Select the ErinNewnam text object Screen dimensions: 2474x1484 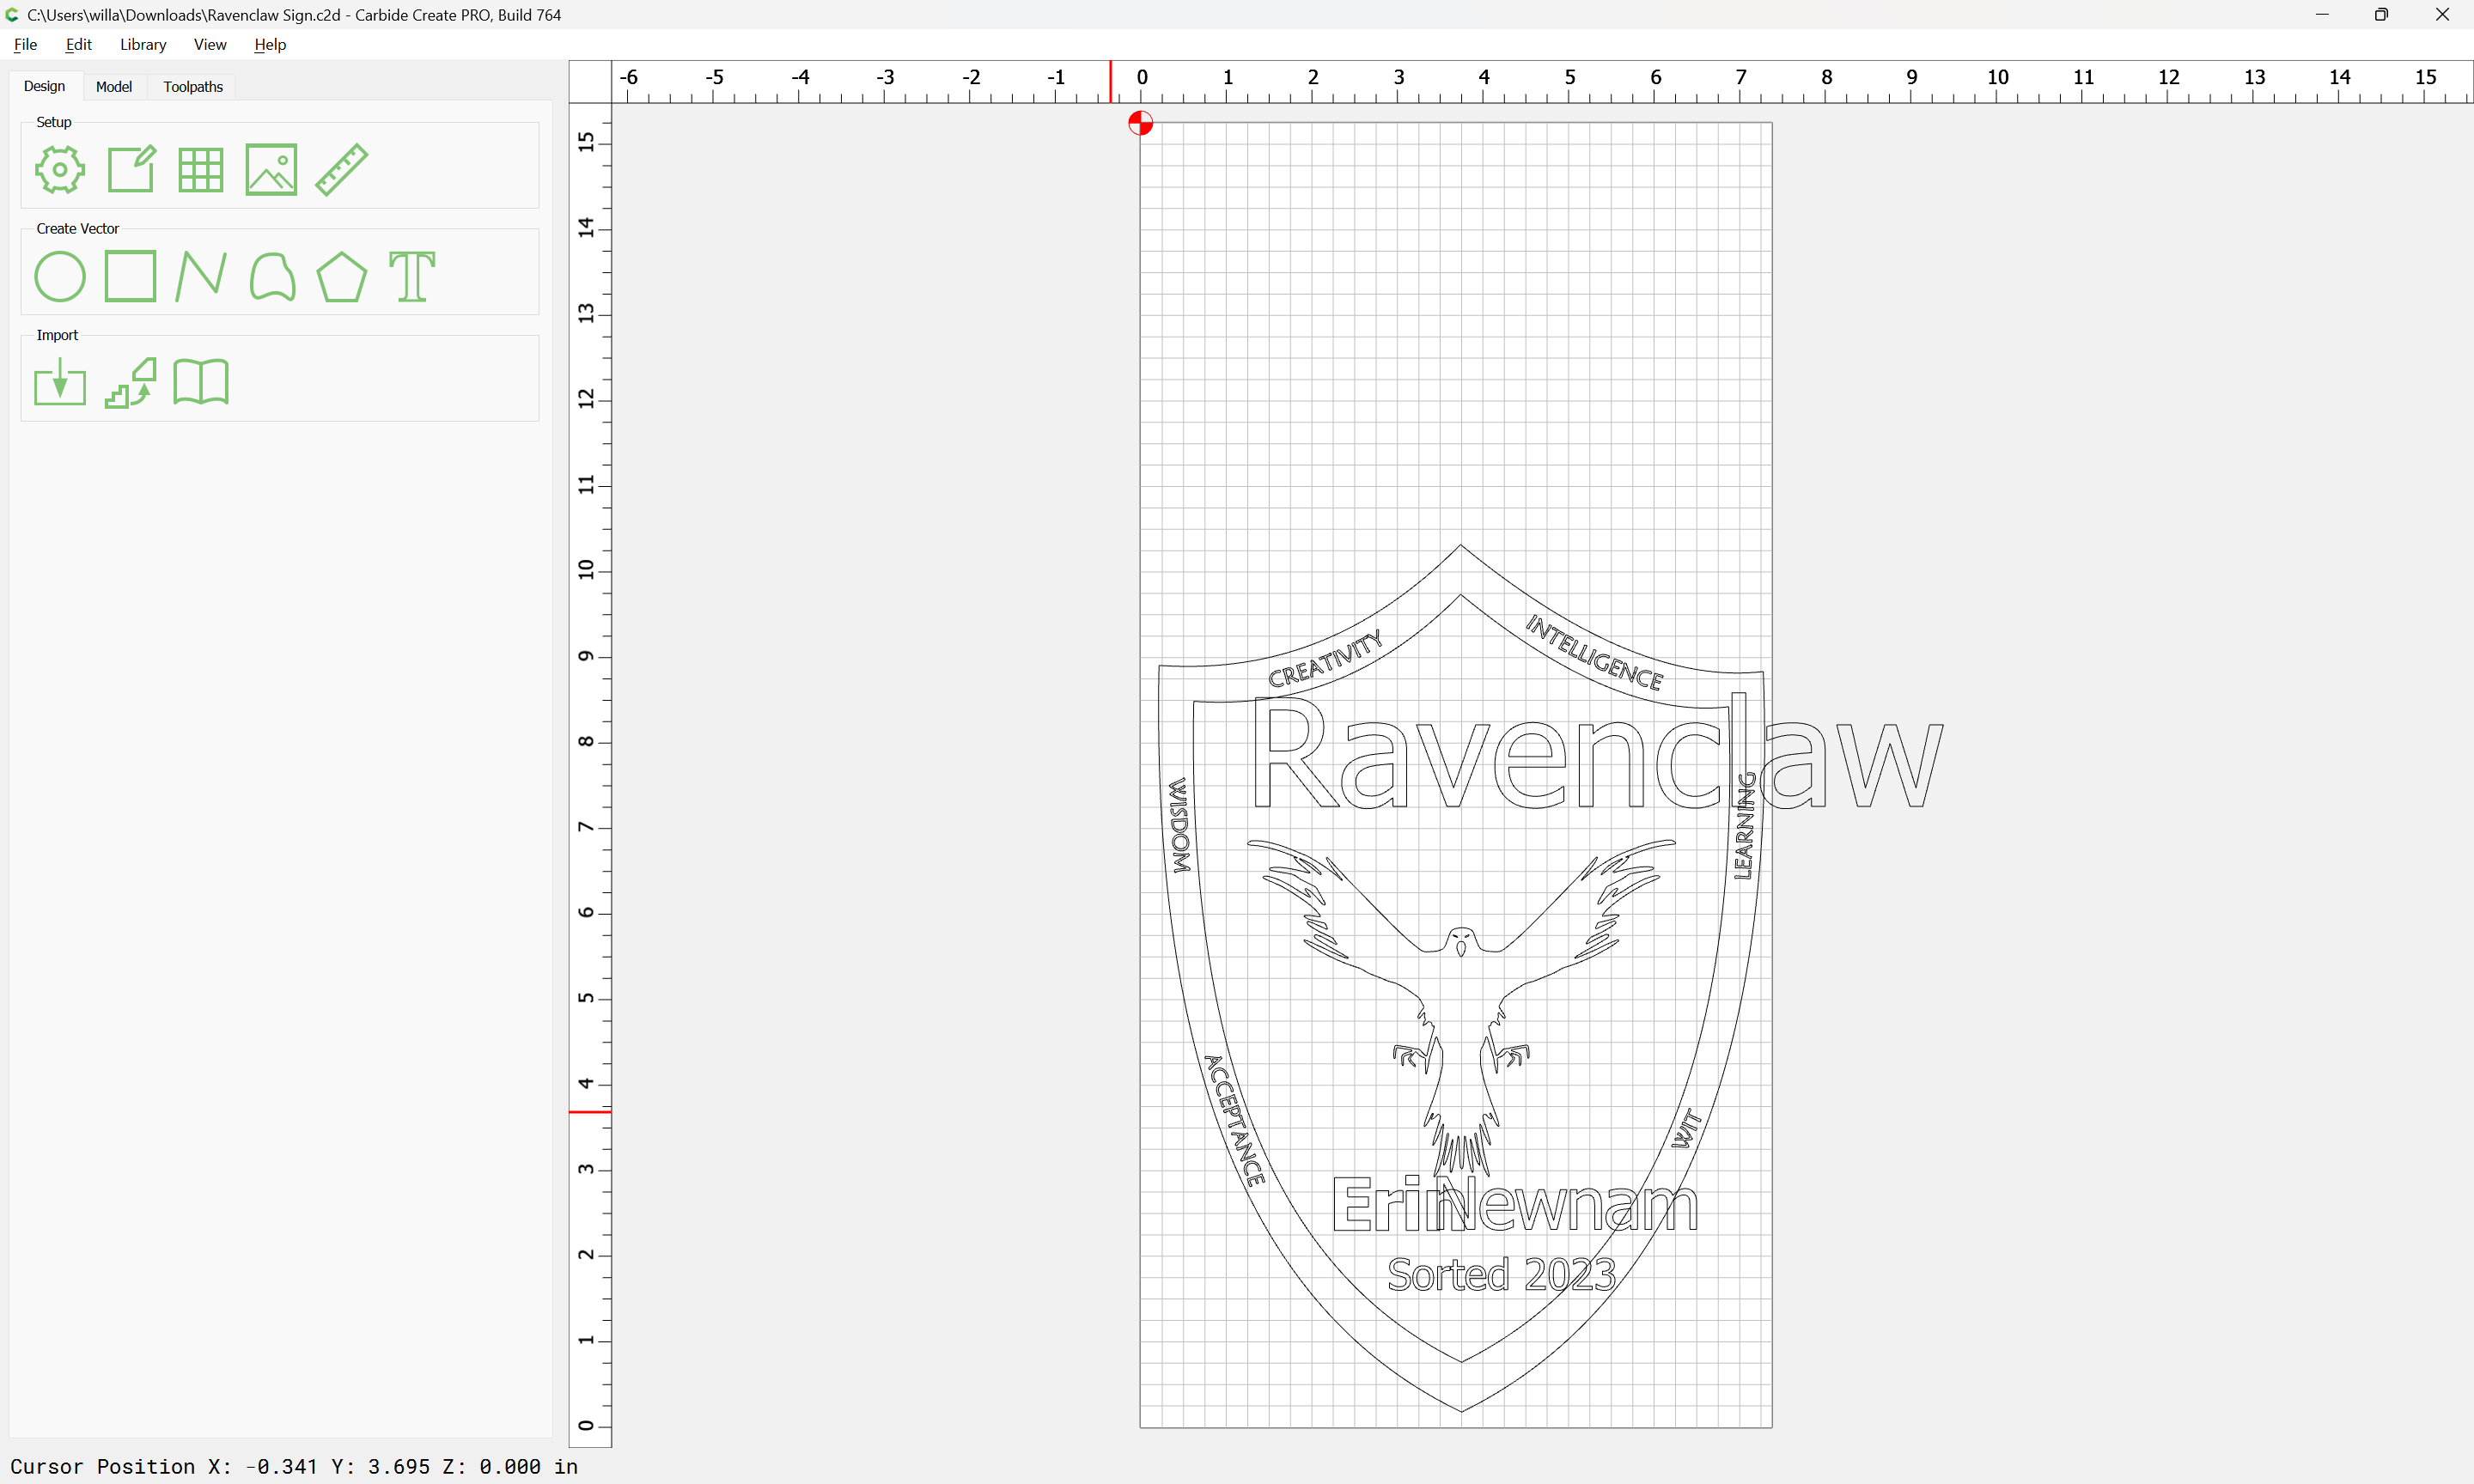pyautogui.click(x=1515, y=1205)
